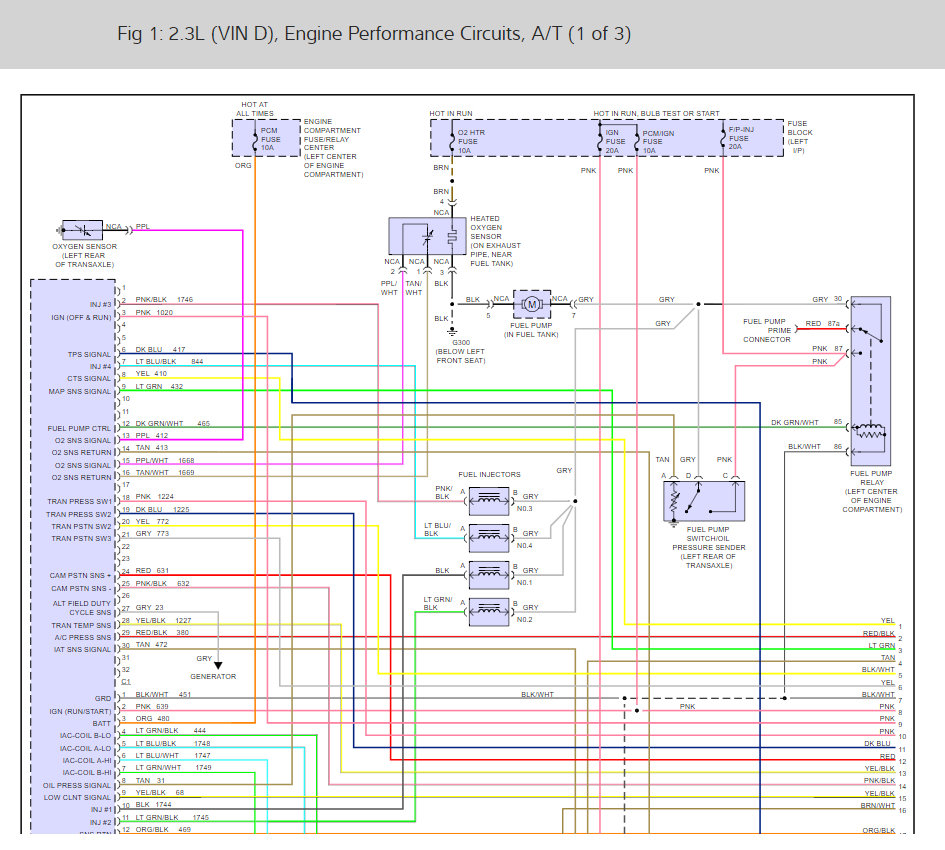Click the 'FUEL PUMP CTRL' pin label
Viewport: 945px width, 850px height.
tap(79, 429)
